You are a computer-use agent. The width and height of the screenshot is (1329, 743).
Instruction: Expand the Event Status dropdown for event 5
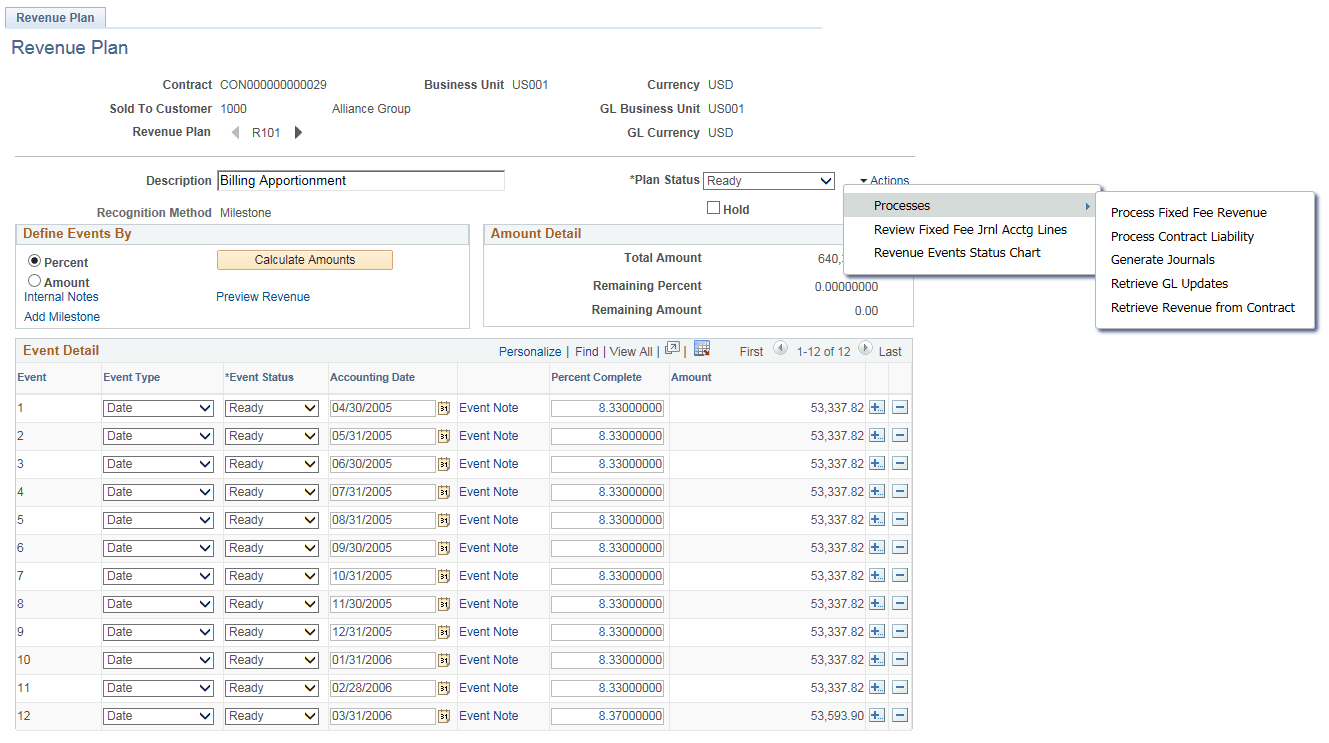pyautogui.click(x=271, y=519)
